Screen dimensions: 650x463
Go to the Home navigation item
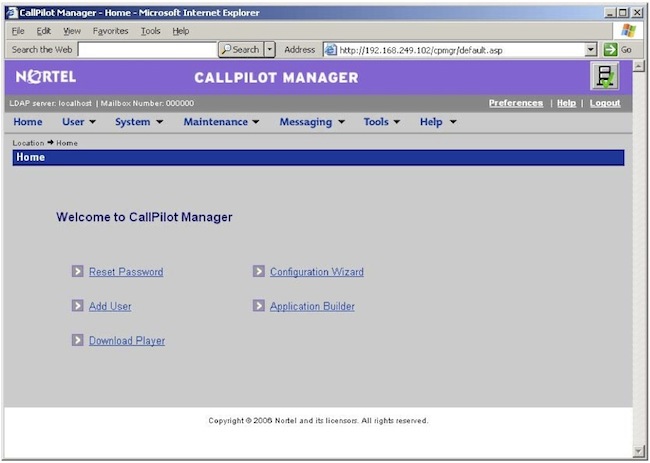[28, 122]
